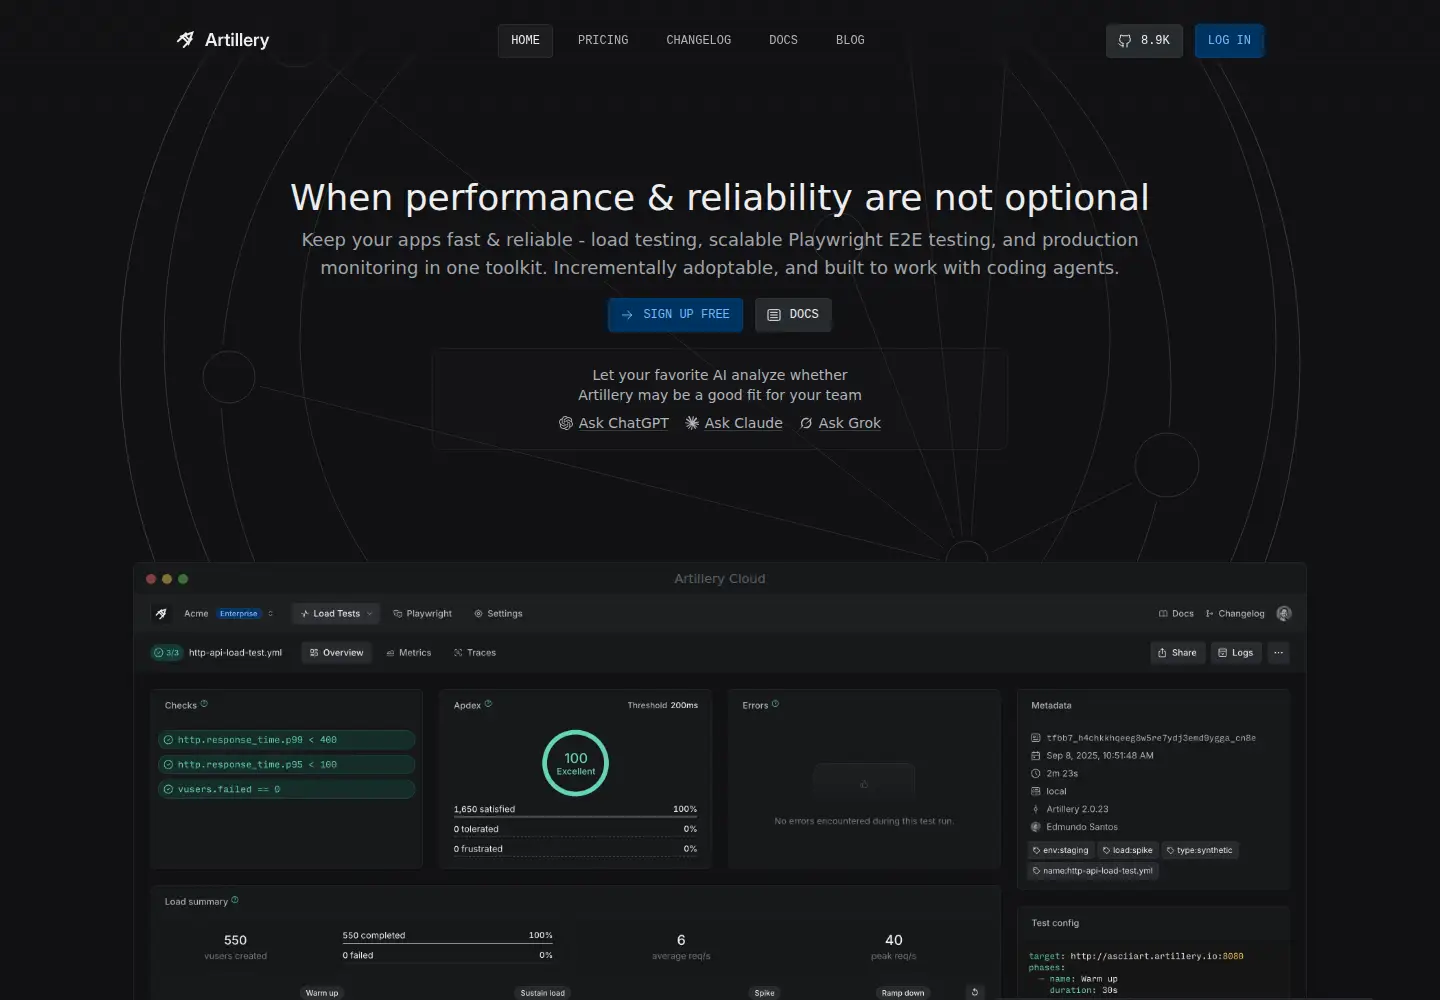The image size is (1440, 1000).
Task: Click the user avatar in Artillery Cloud
Action: (1284, 614)
